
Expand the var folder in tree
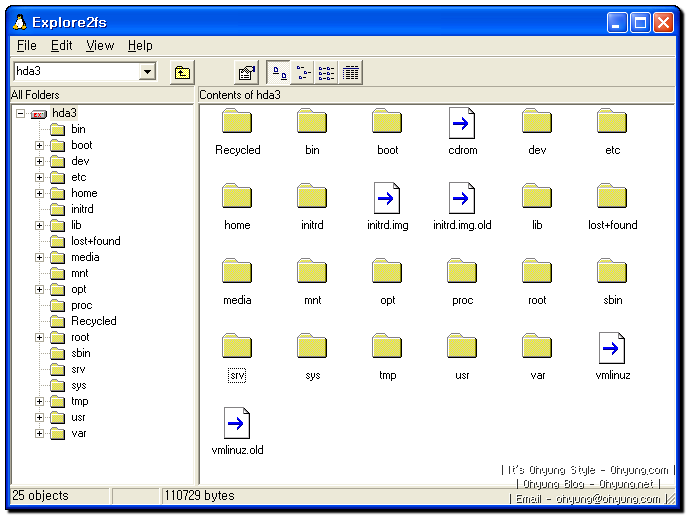tap(39, 434)
